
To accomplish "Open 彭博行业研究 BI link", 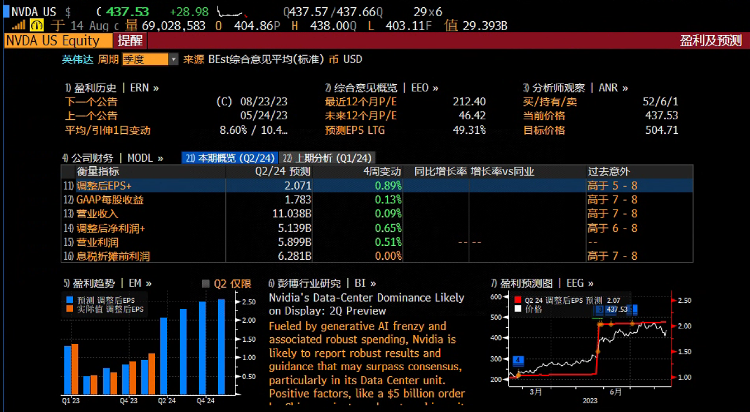I will (x=322, y=284).
